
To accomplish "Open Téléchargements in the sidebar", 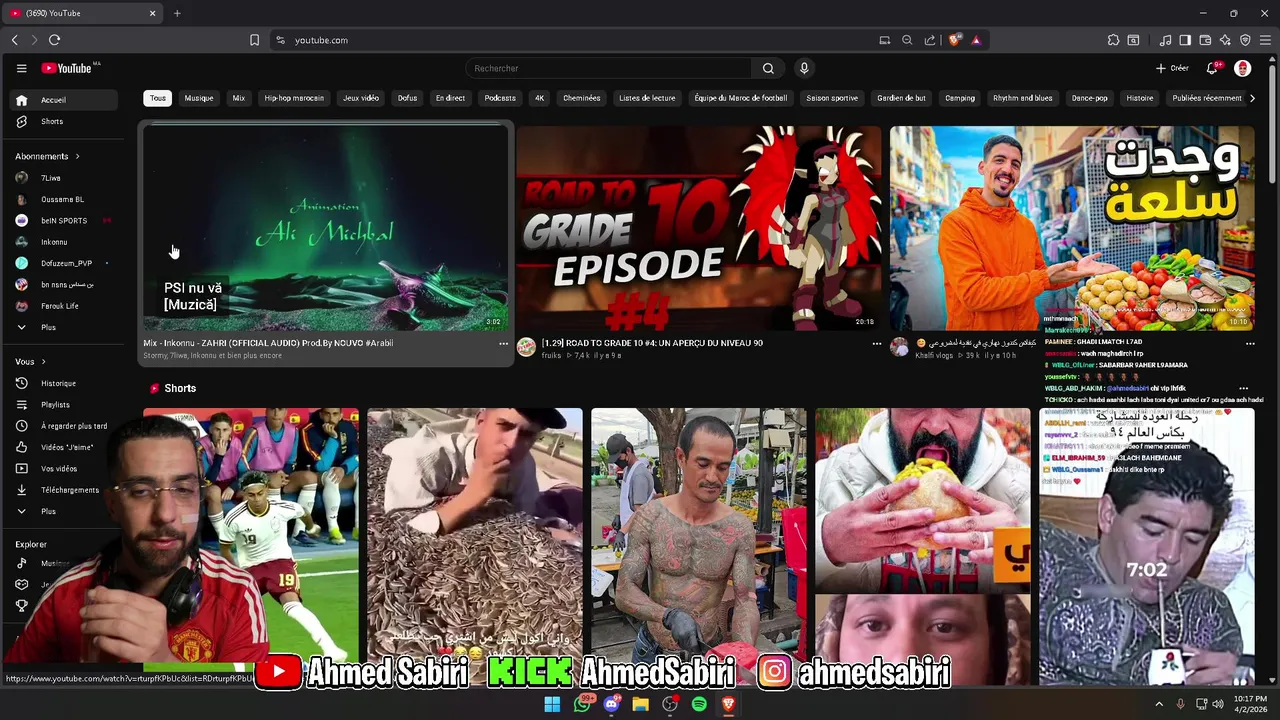I will pos(63,490).
